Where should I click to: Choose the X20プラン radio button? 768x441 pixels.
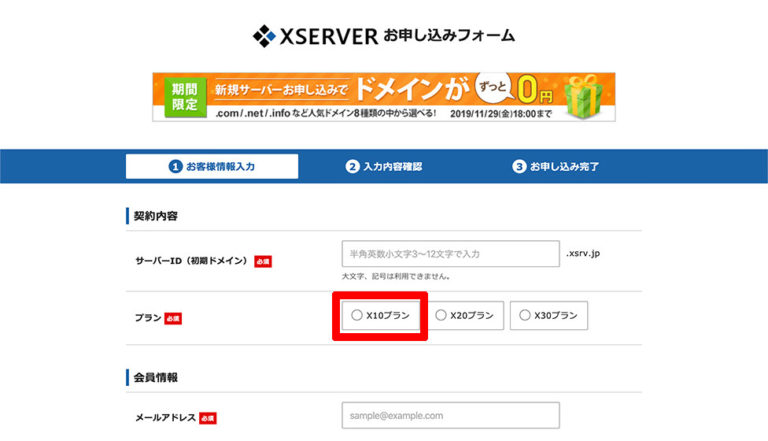click(441, 315)
